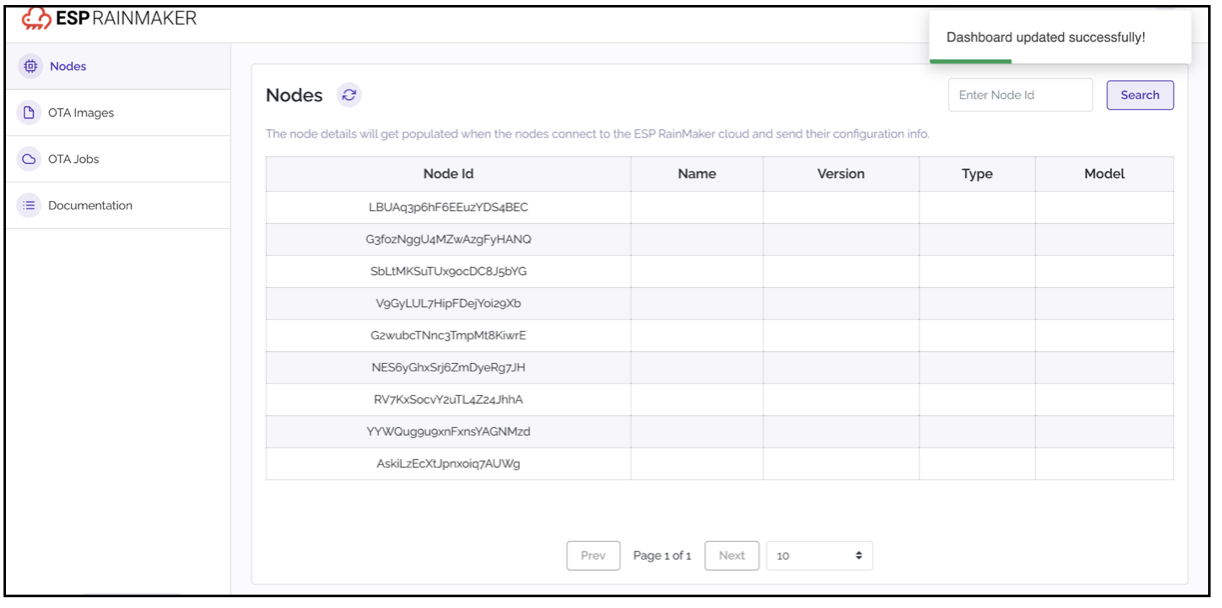Click the Dashboard updated successfully notification
Screen dimensions: 1222x608
[1060, 38]
